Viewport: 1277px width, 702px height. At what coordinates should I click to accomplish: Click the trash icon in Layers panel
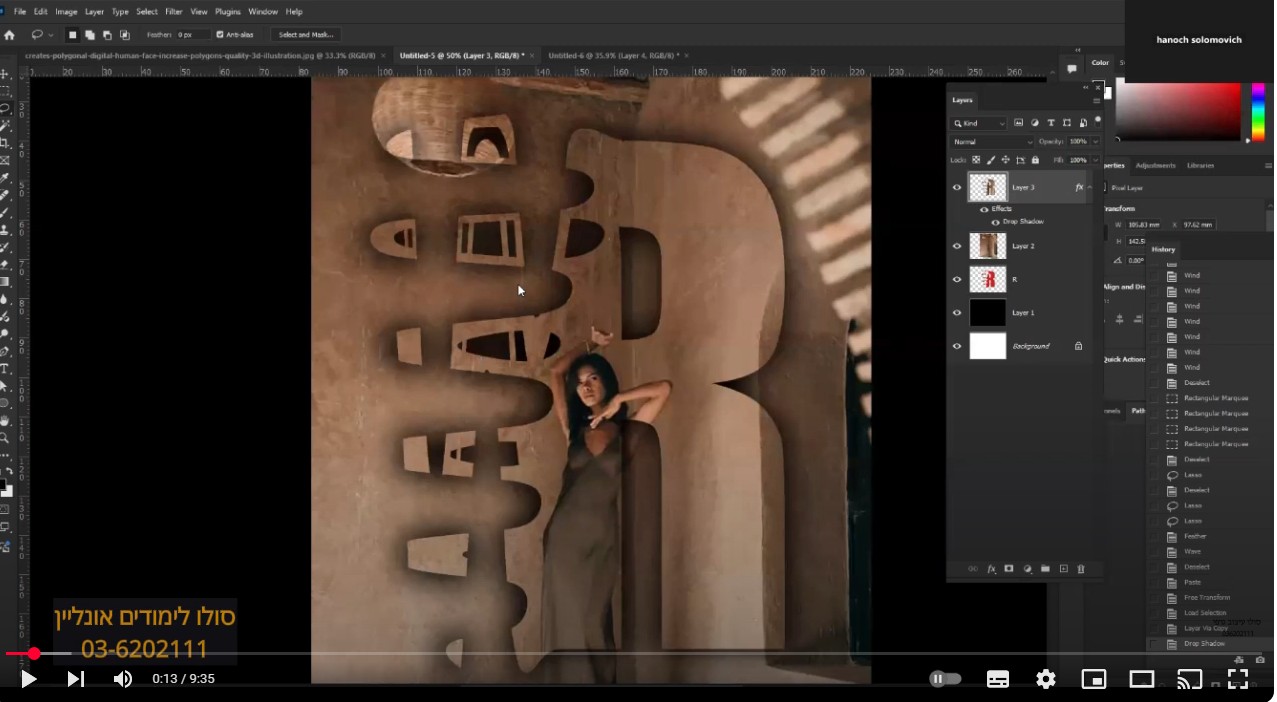point(1081,569)
